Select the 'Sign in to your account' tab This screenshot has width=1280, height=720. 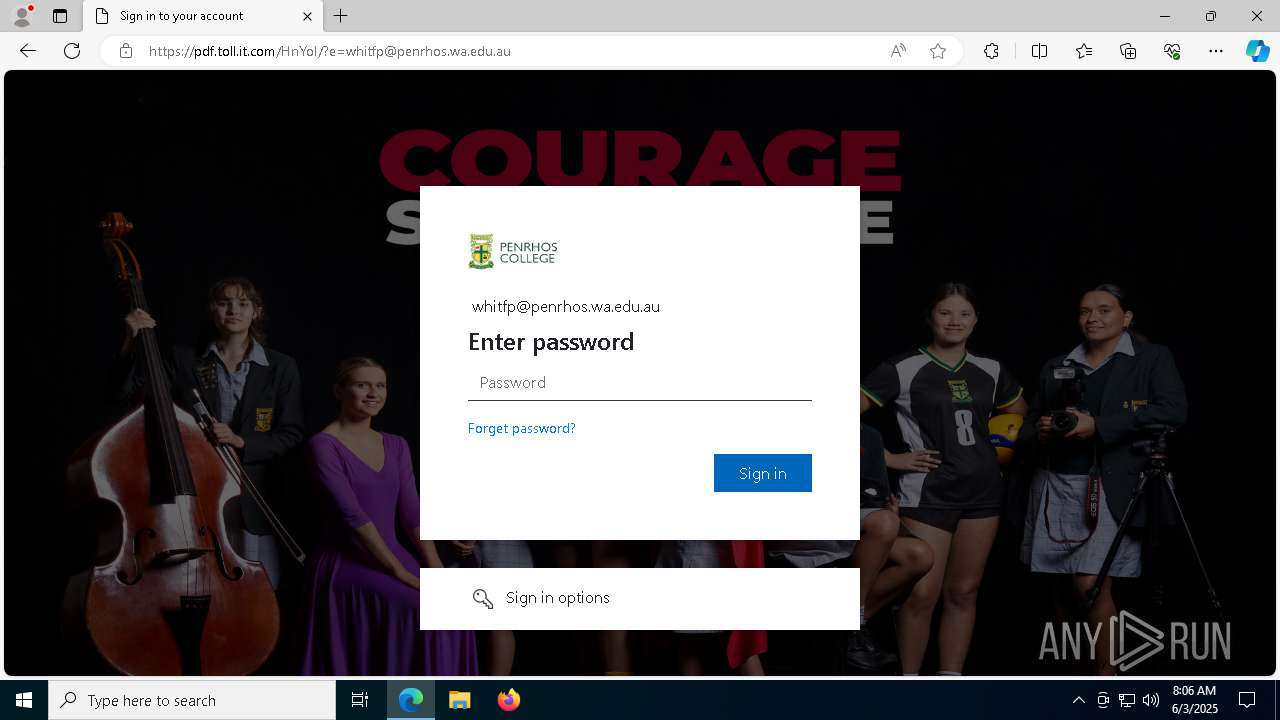(x=203, y=16)
